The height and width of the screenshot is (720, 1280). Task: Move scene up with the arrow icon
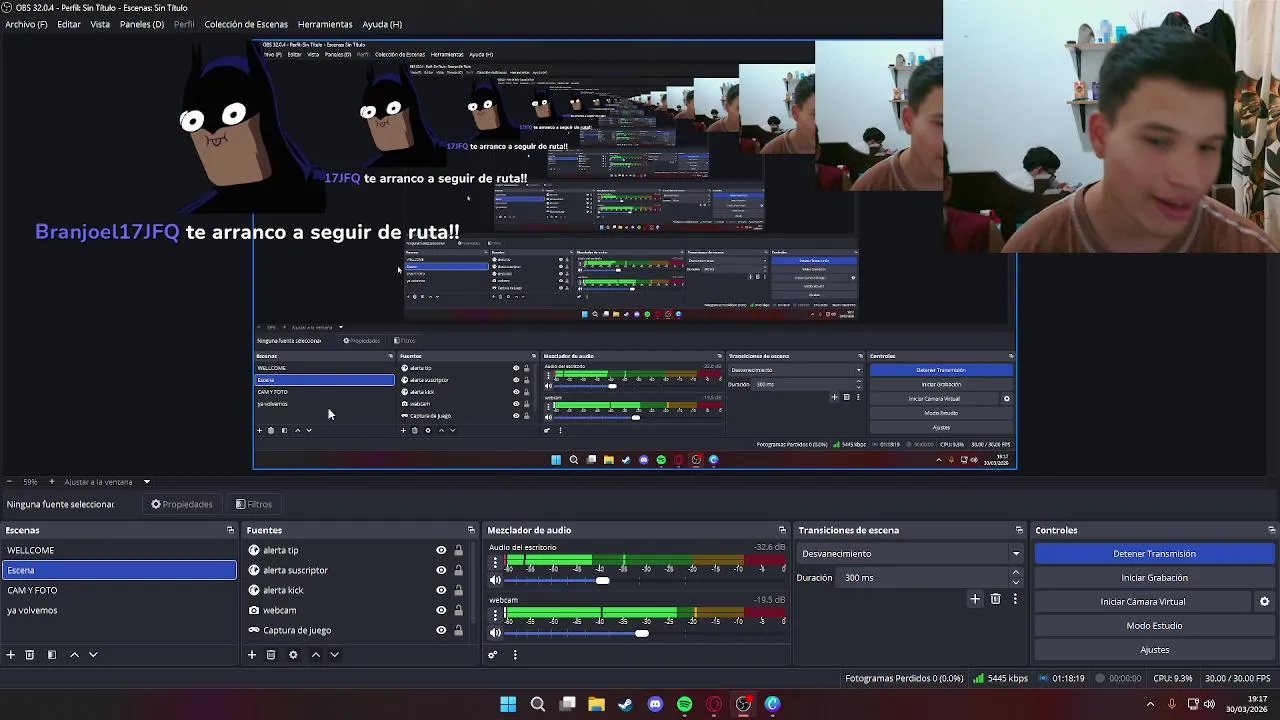pos(74,655)
